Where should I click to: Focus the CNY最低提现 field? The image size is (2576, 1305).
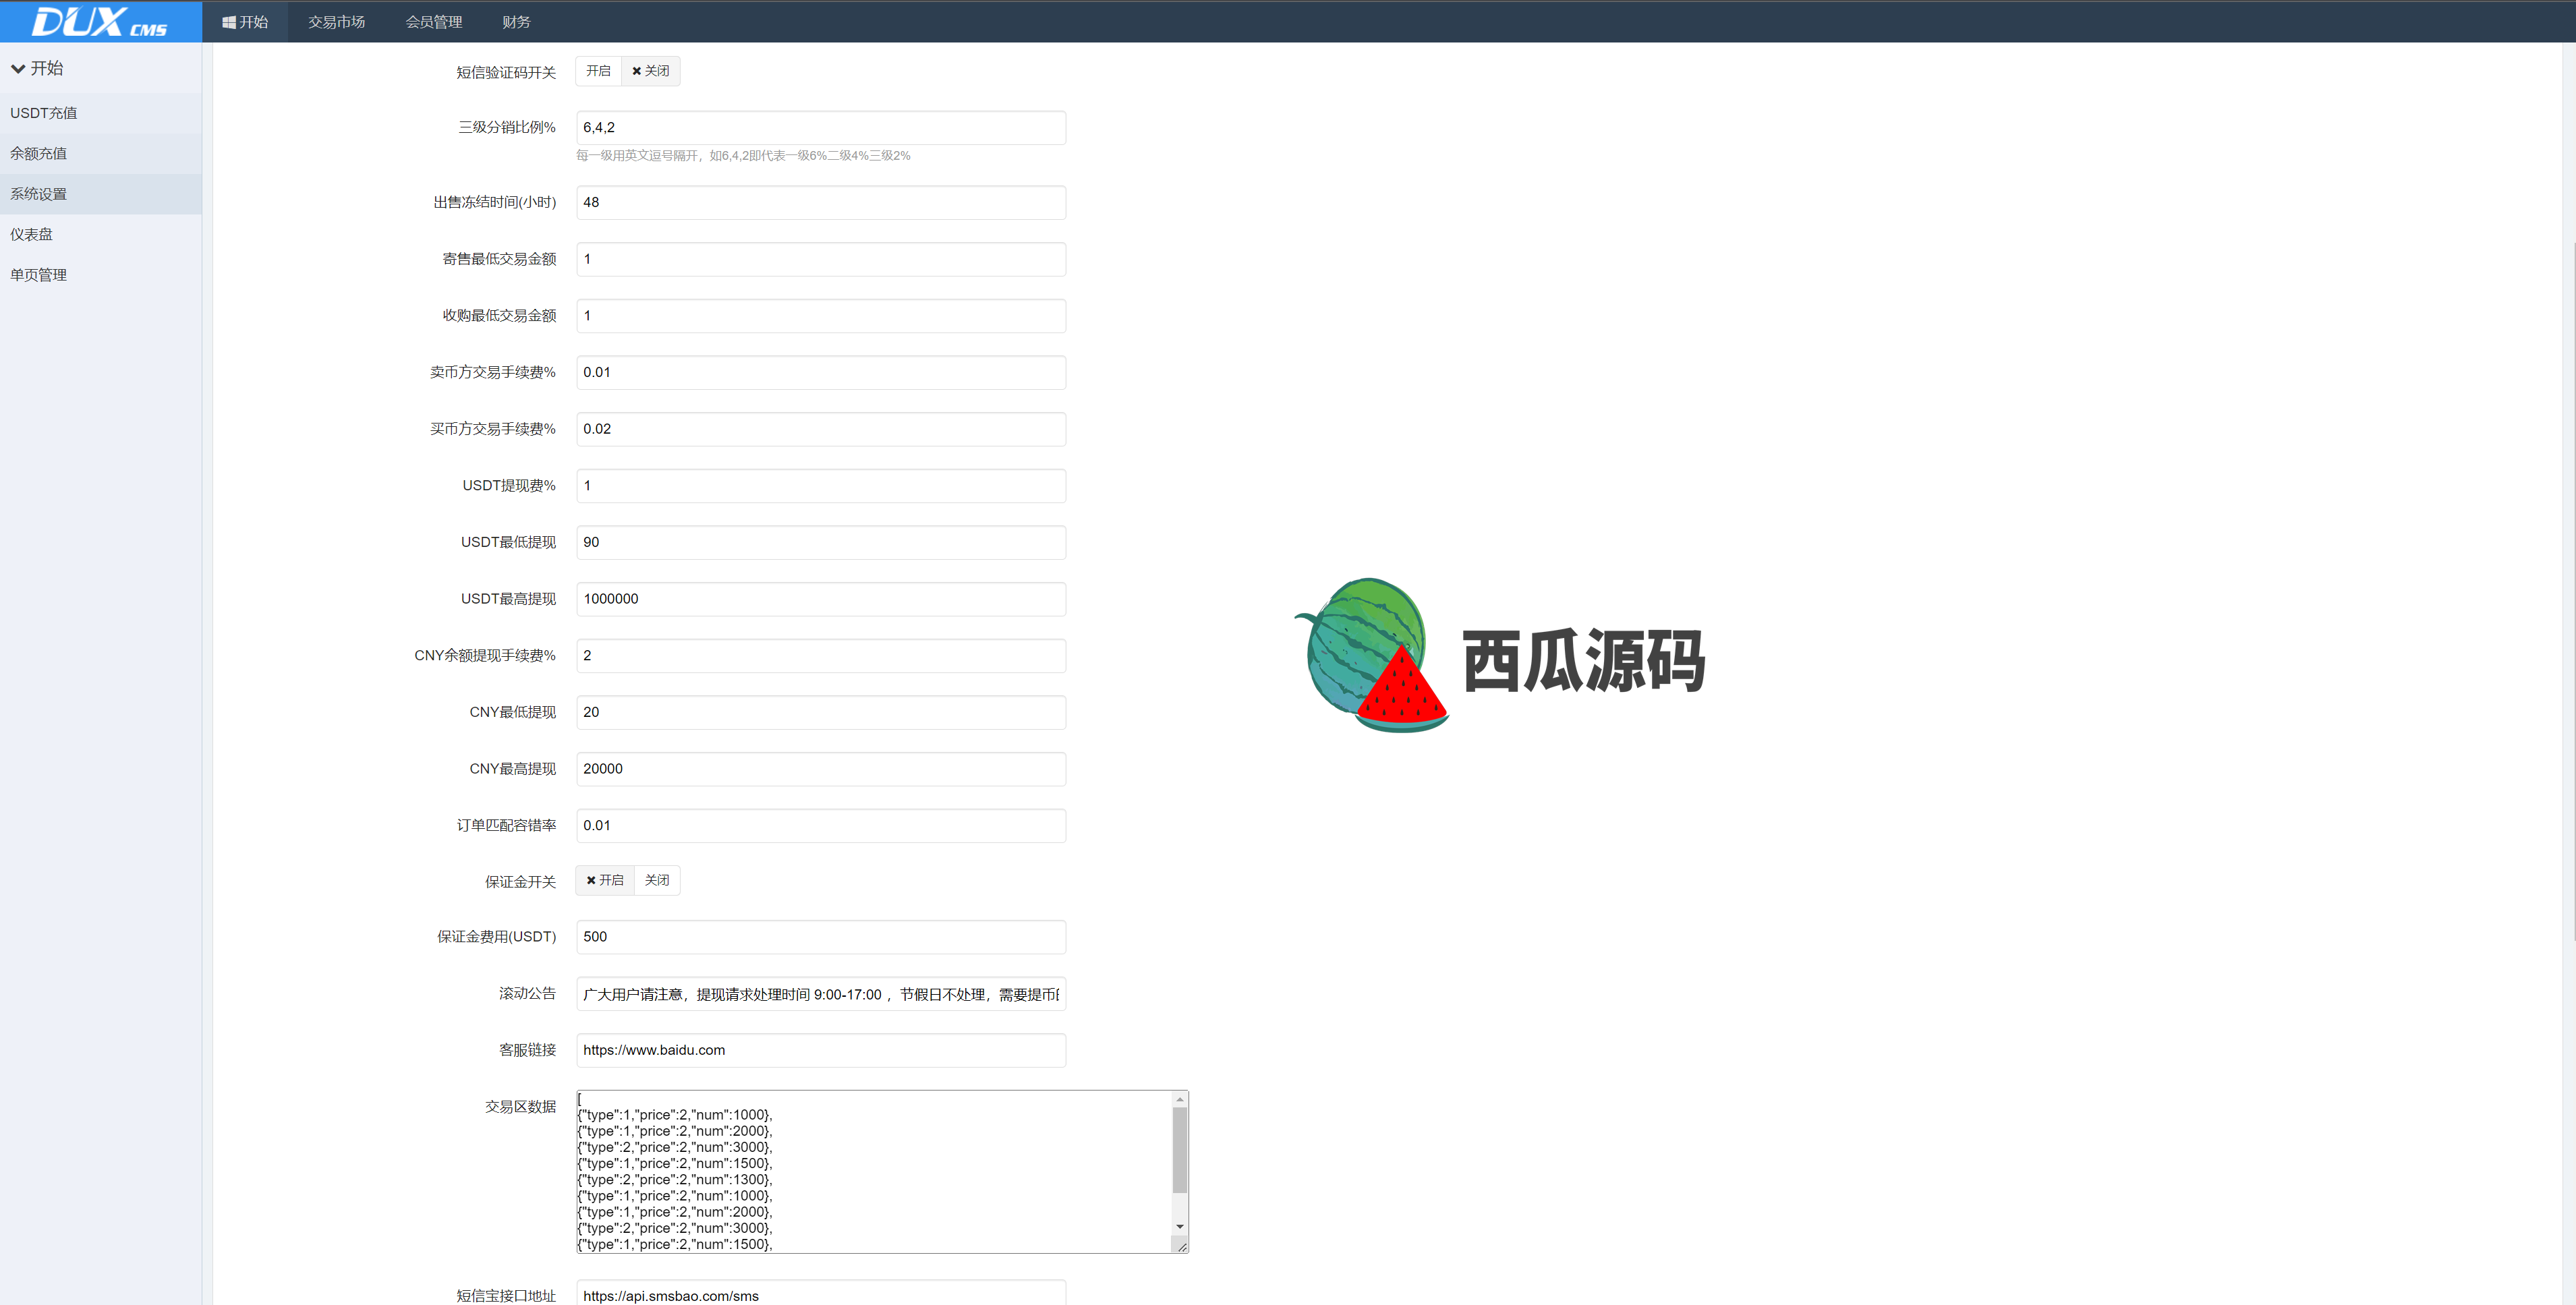(x=821, y=712)
